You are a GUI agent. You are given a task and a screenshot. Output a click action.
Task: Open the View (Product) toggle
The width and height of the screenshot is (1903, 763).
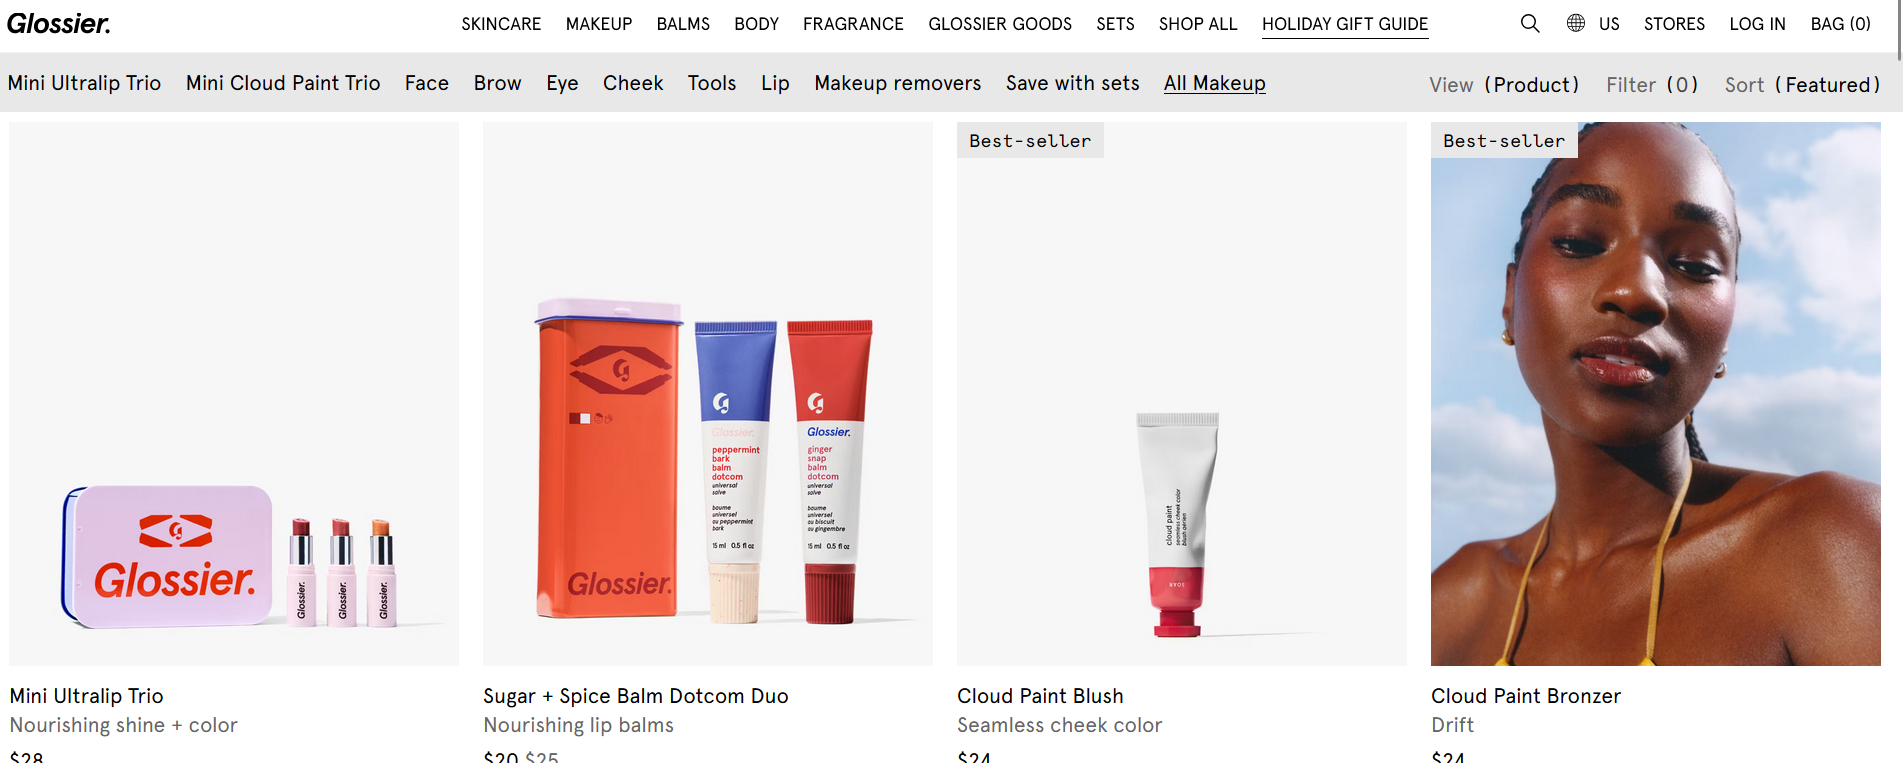tap(1504, 85)
